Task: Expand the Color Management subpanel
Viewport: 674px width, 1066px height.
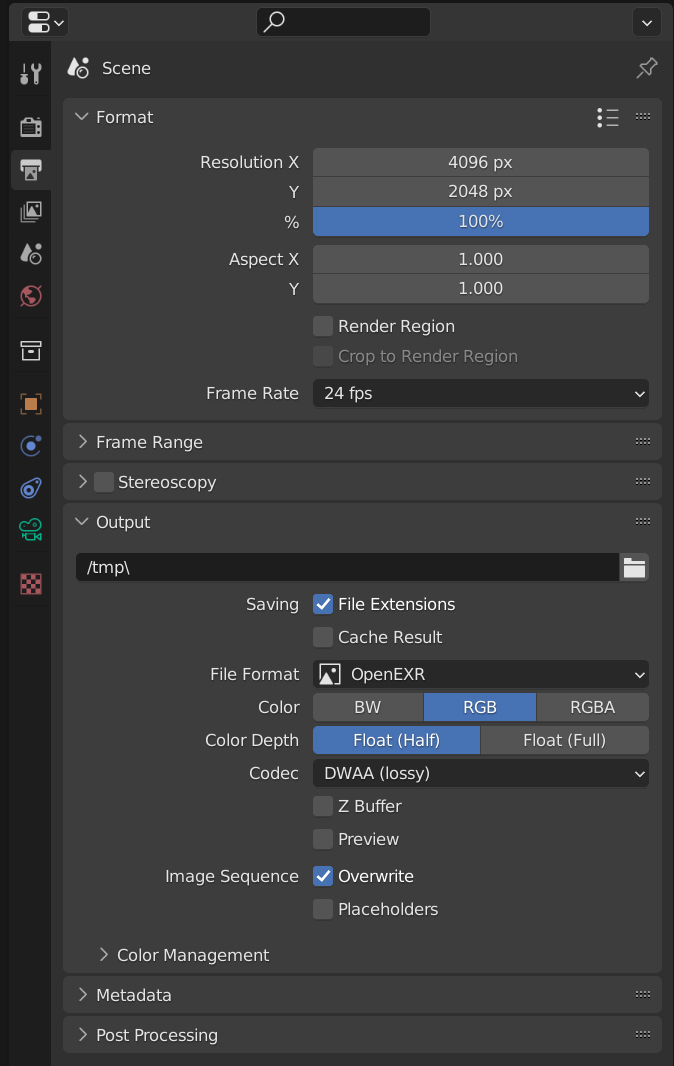Action: [193, 955]
